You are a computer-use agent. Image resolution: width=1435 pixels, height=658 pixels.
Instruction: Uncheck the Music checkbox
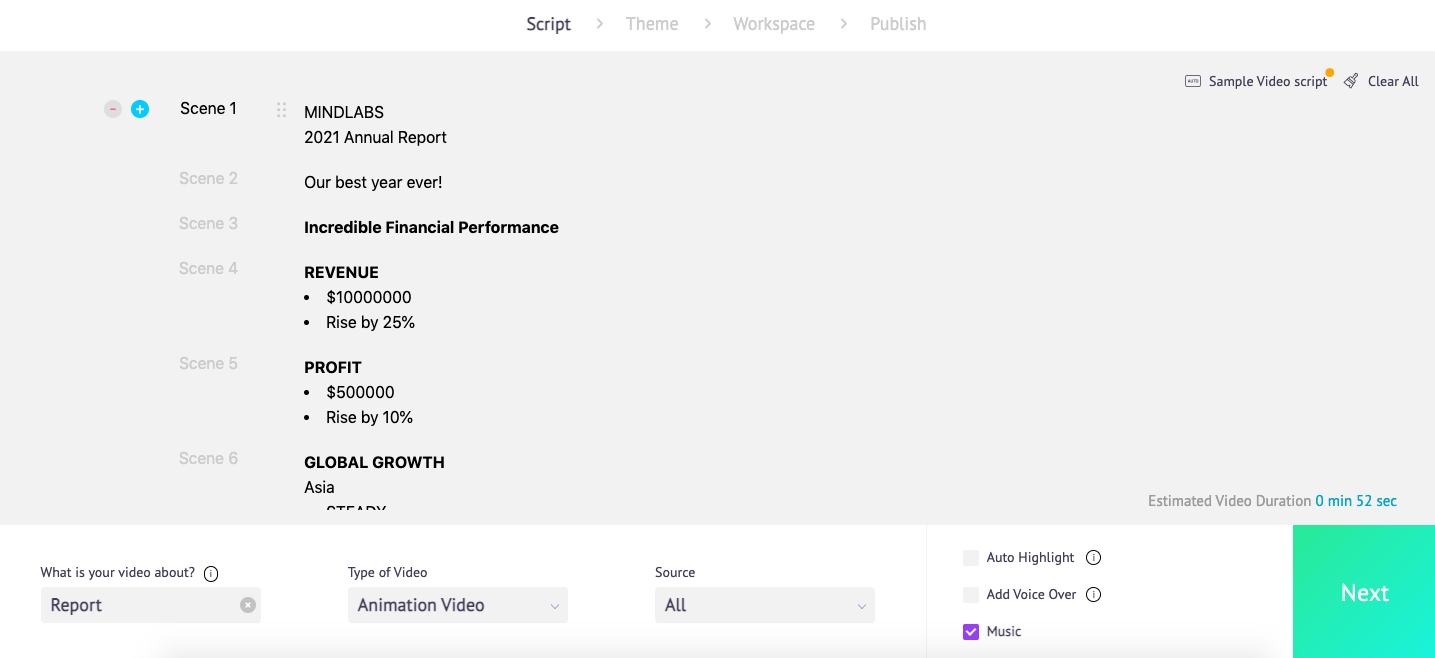point(971,632)
